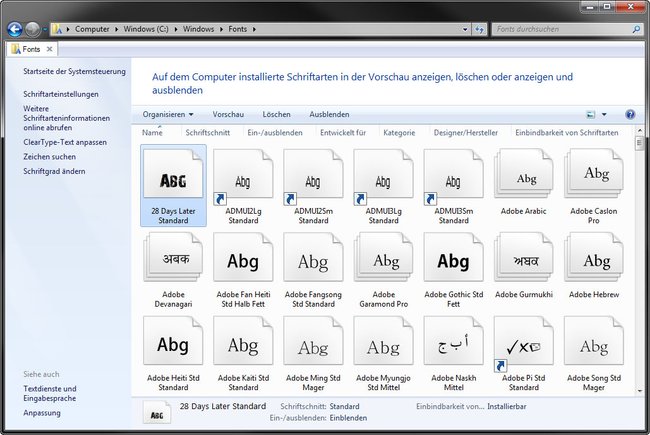Open the help icon in the toolbar
The width and height of the screenshot is (650, 435).
630,114
